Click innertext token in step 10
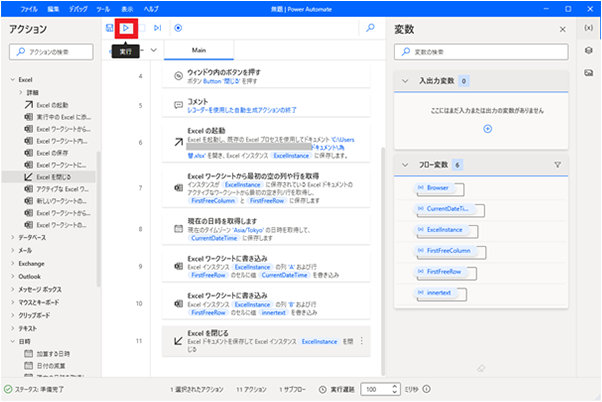This screenshot has height=402, width=602. 273,313
